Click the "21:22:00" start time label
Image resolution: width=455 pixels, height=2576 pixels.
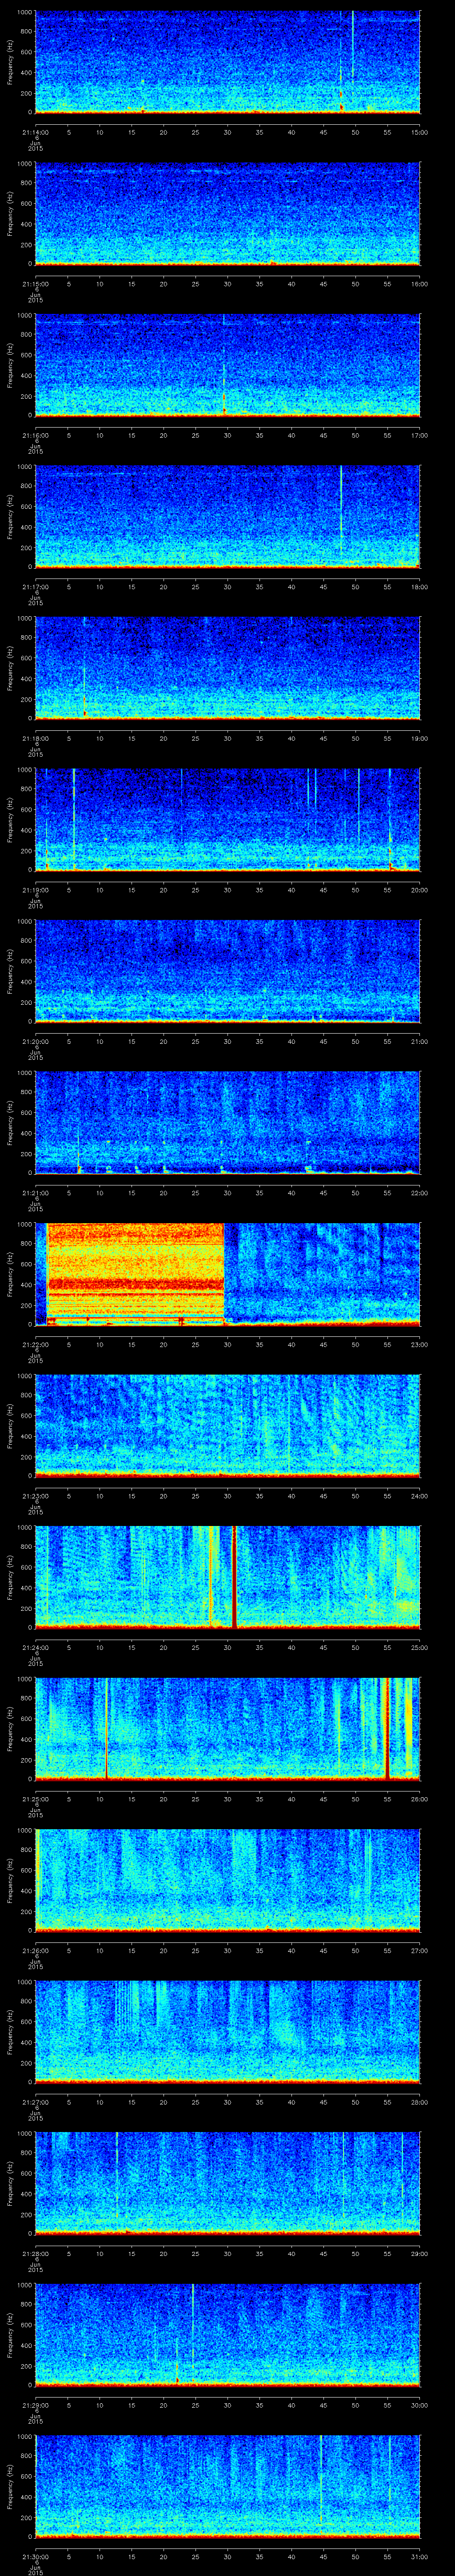(x=35, y=1345)
